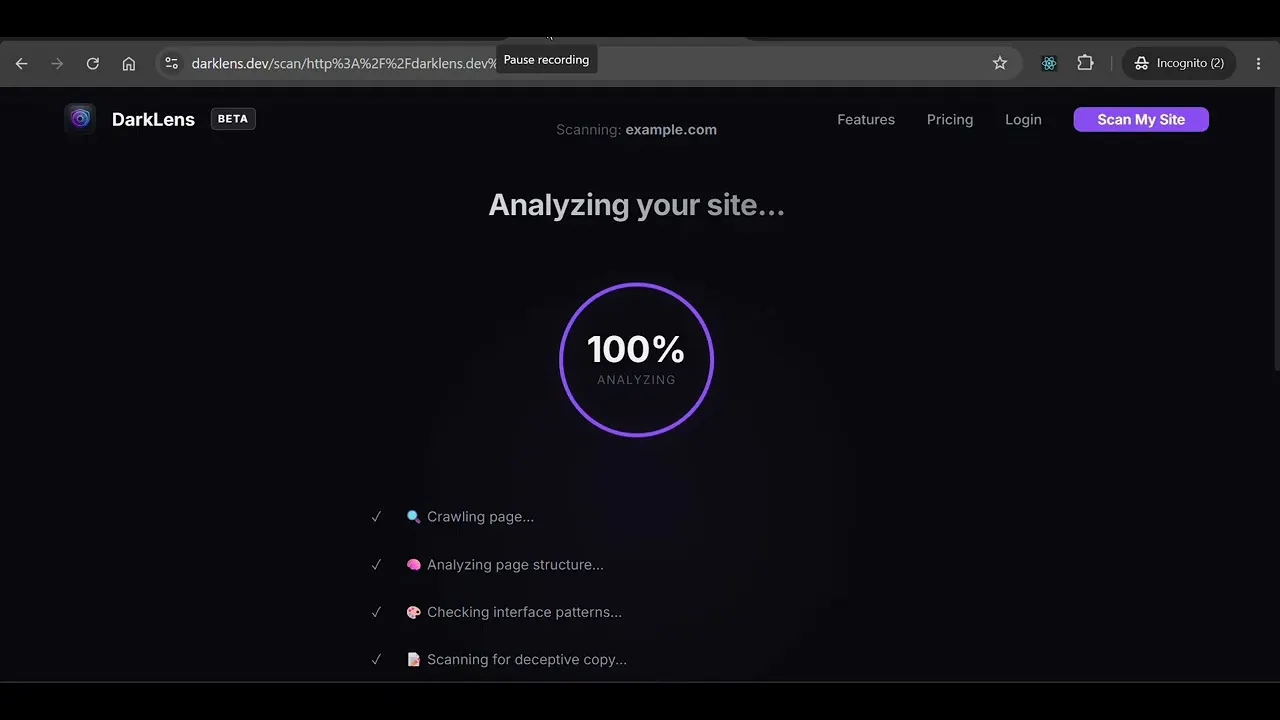The image size is (1280, 720).
Task: Click the 'Checking interface patterns...' step text
Action: [524, 612]
